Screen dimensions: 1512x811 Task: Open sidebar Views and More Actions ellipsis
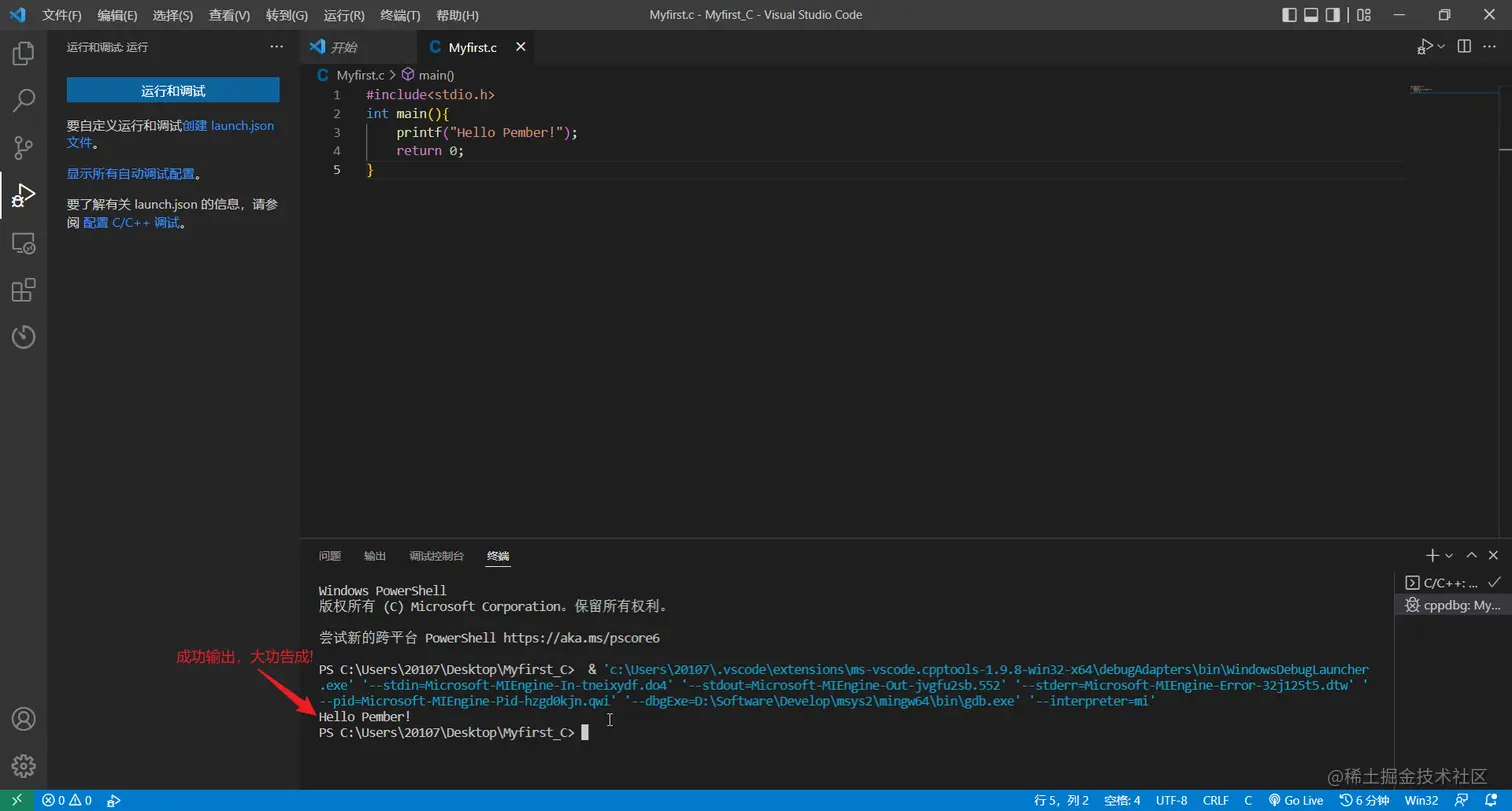pos(277,47)
